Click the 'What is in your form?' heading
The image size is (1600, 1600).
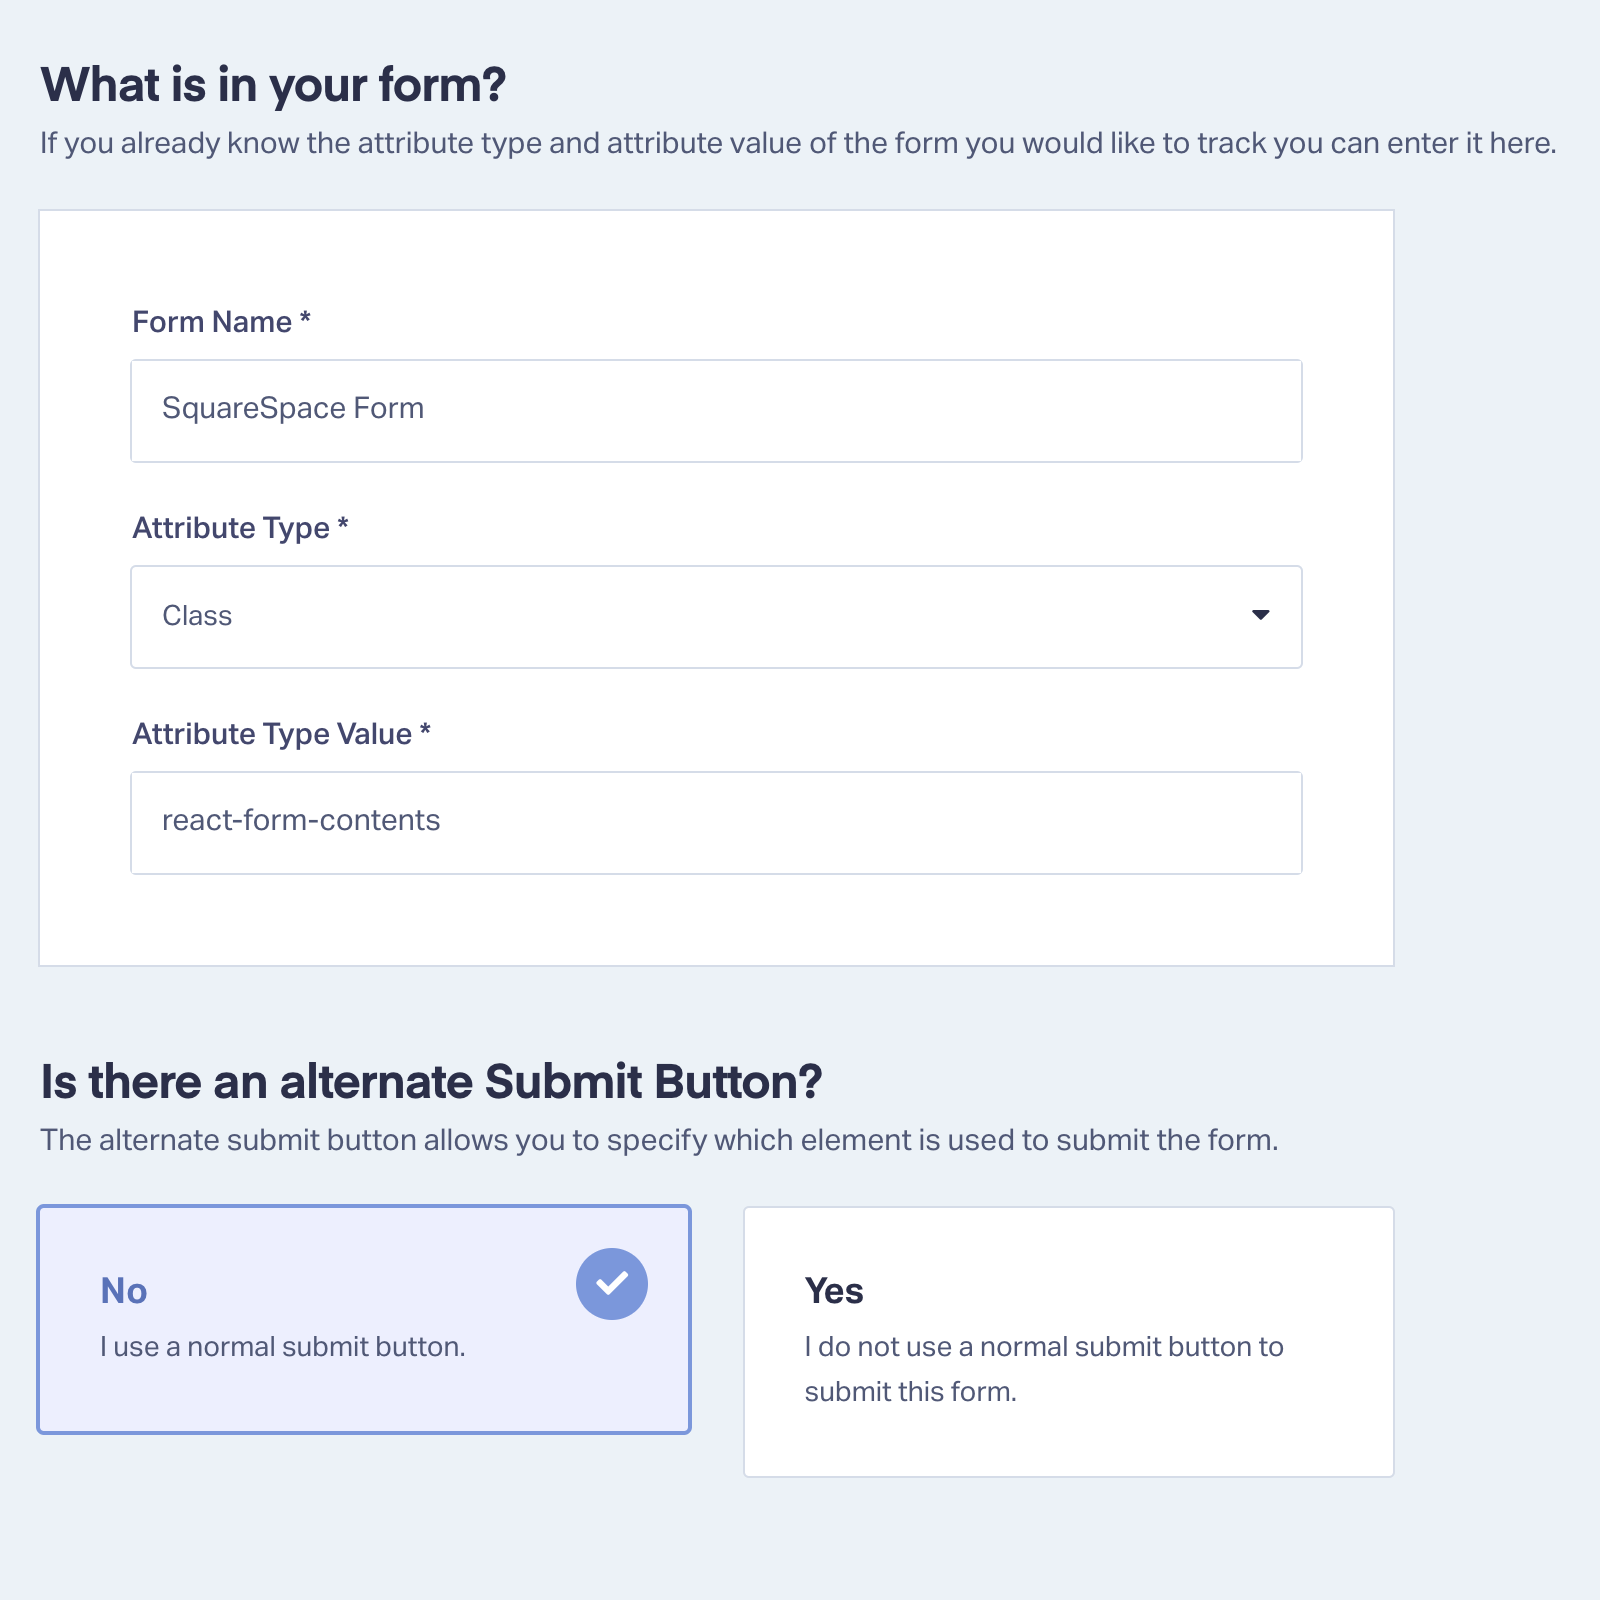[x=274, y=85]
